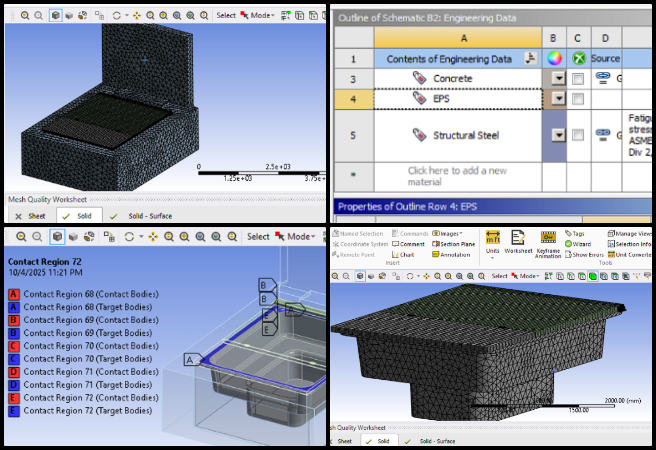Click the Worksheet icon in the ribbon

(x=518, y=242)
